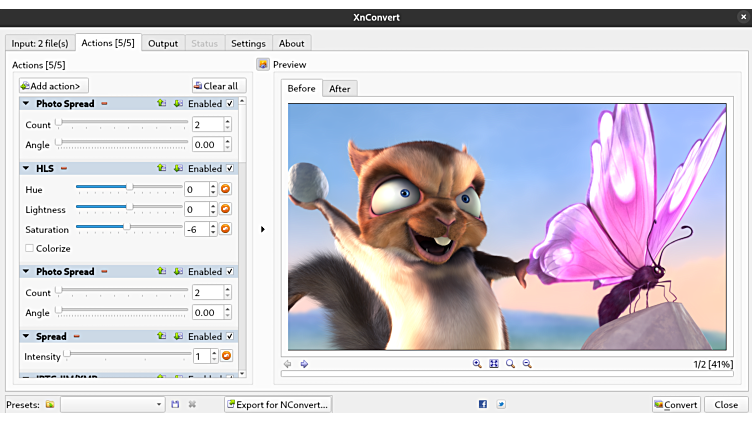Open the presets folder icon

point(50,404)
